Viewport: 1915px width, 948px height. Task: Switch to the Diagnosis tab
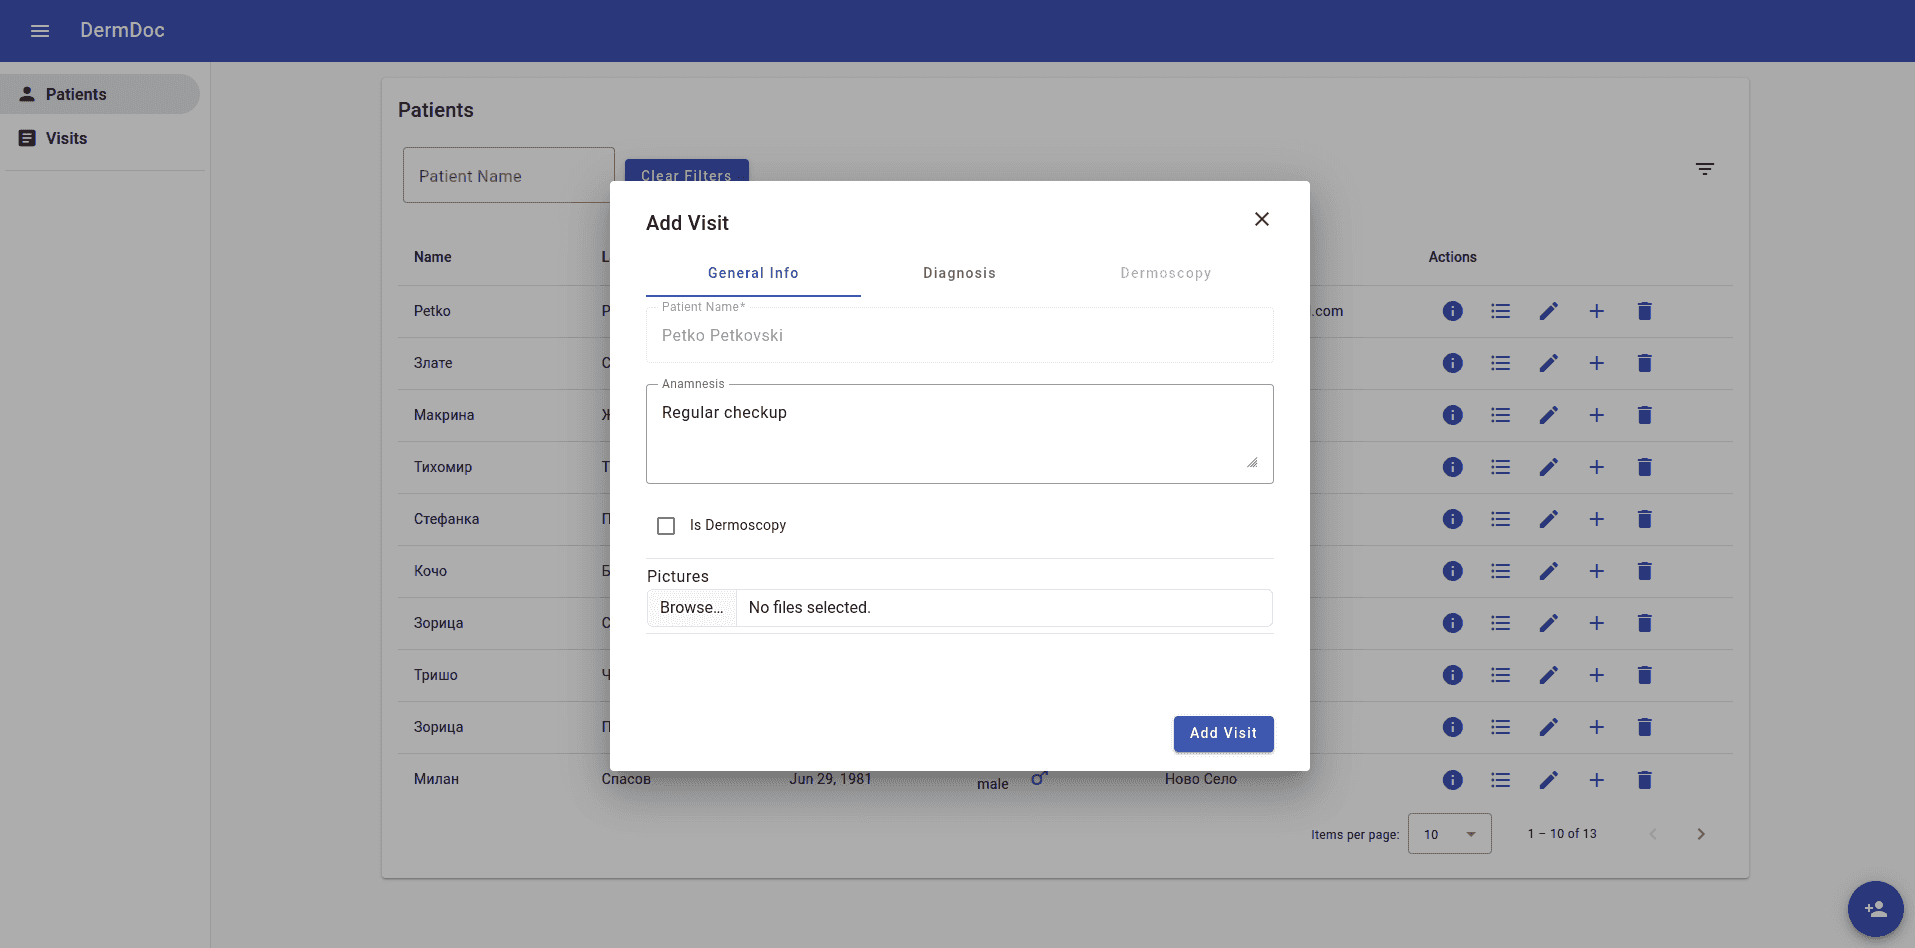(958, 273)
